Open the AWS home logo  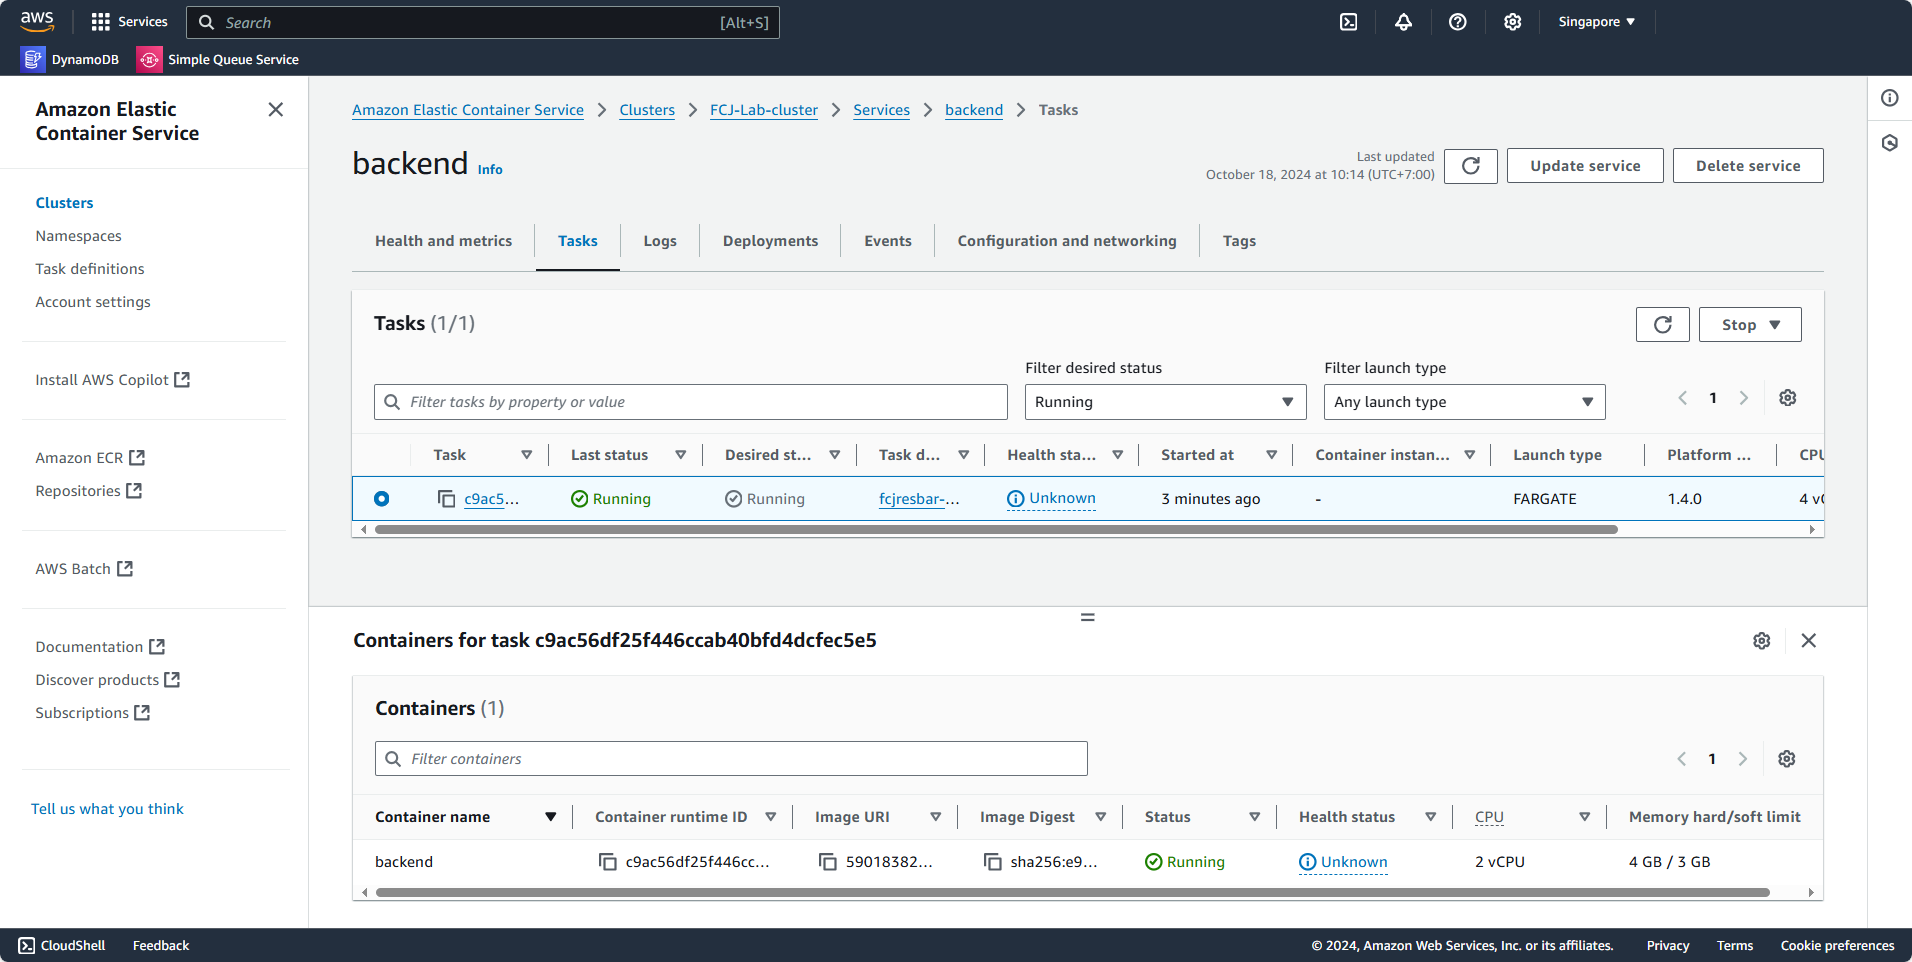tap(37, 21)
